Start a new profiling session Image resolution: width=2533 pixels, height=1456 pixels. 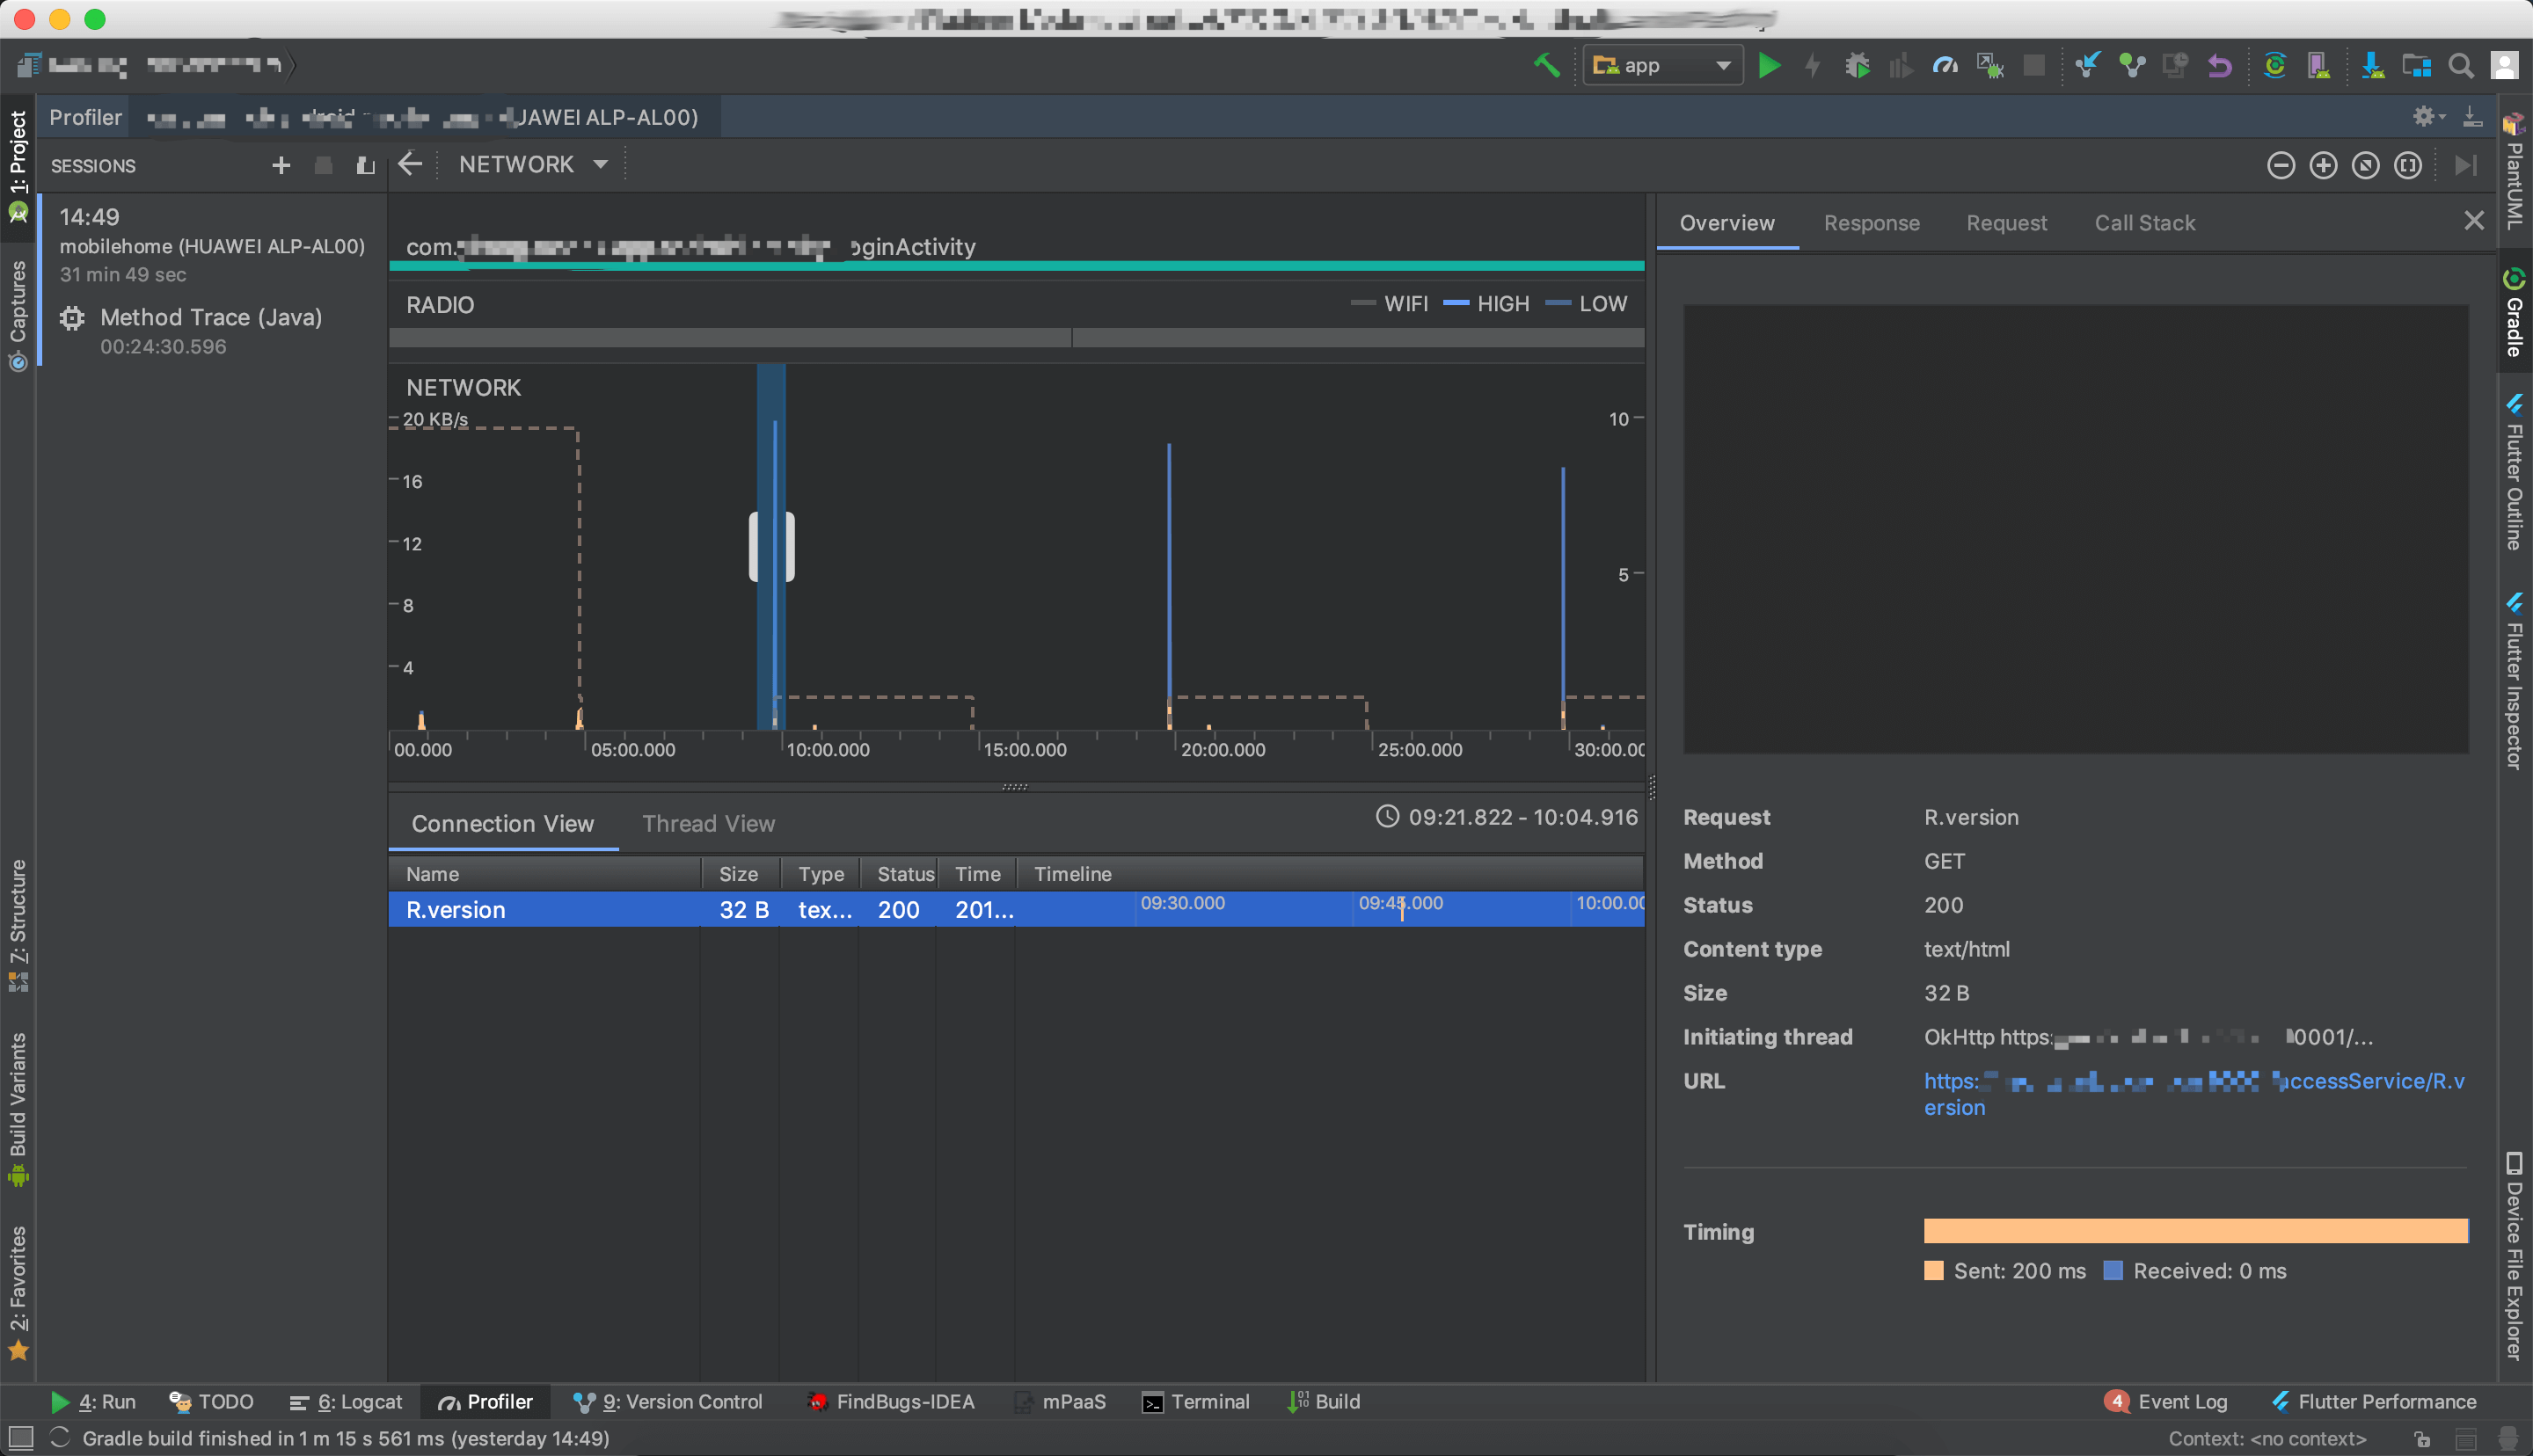281,165
